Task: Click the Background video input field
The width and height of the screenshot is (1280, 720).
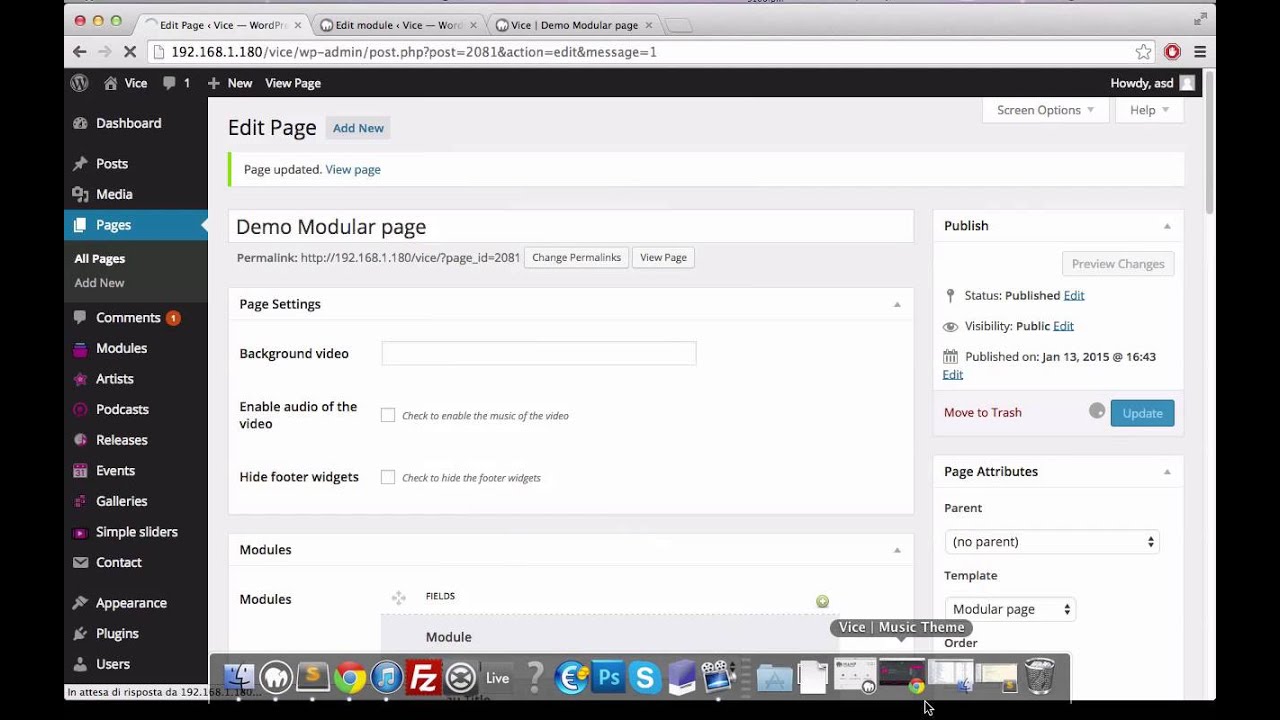Action: pyautogui.click(x=539, y=353)
